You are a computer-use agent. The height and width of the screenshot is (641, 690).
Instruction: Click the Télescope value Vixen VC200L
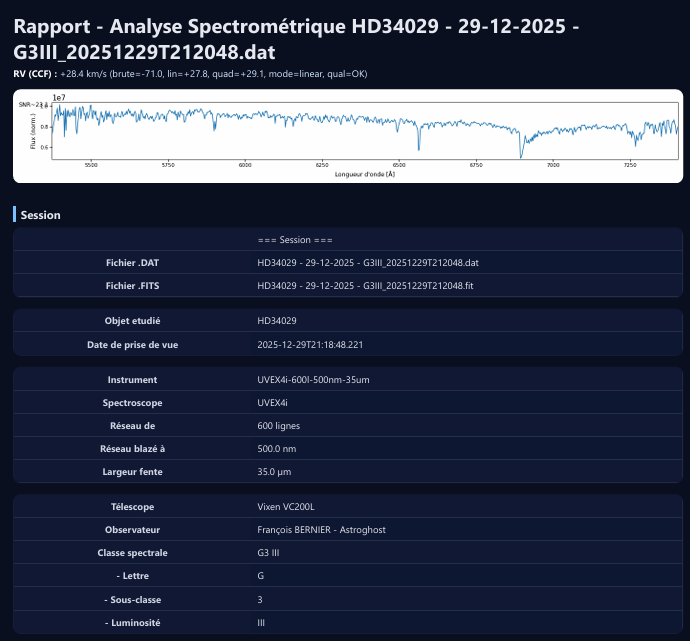(287, 507)
